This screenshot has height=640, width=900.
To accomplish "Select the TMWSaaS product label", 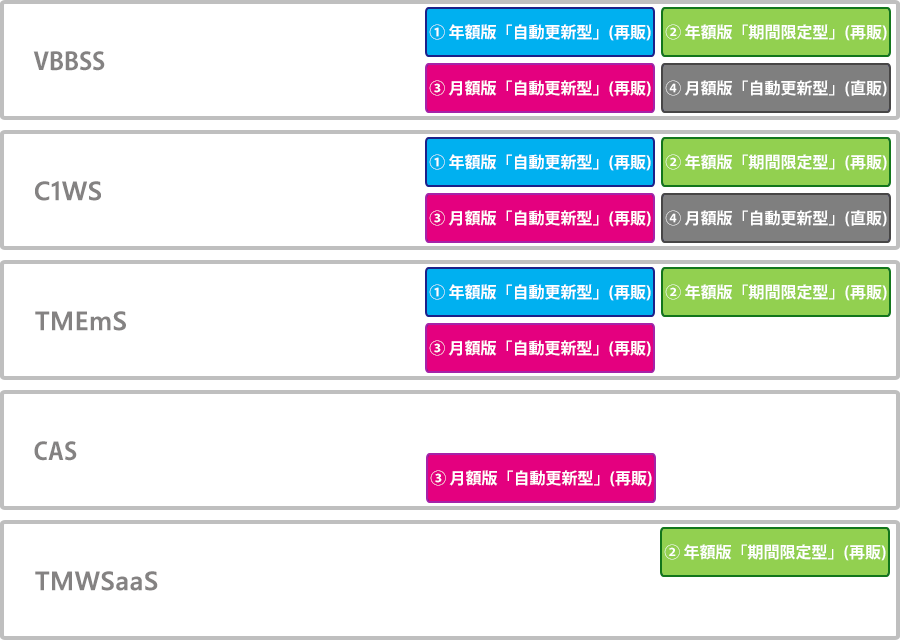I will (96, 581).
